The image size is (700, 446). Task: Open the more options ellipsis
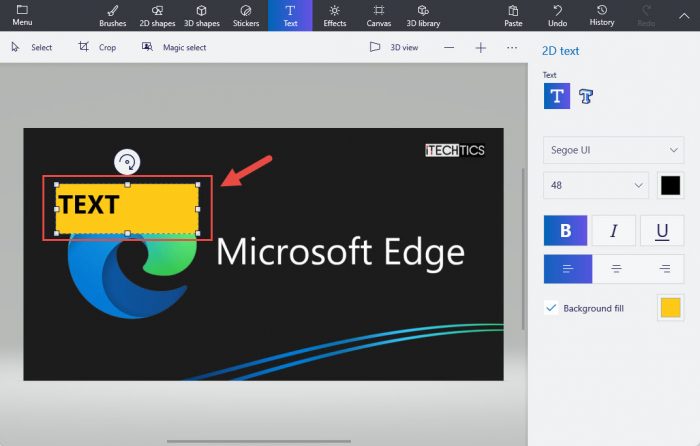point(512,47)
